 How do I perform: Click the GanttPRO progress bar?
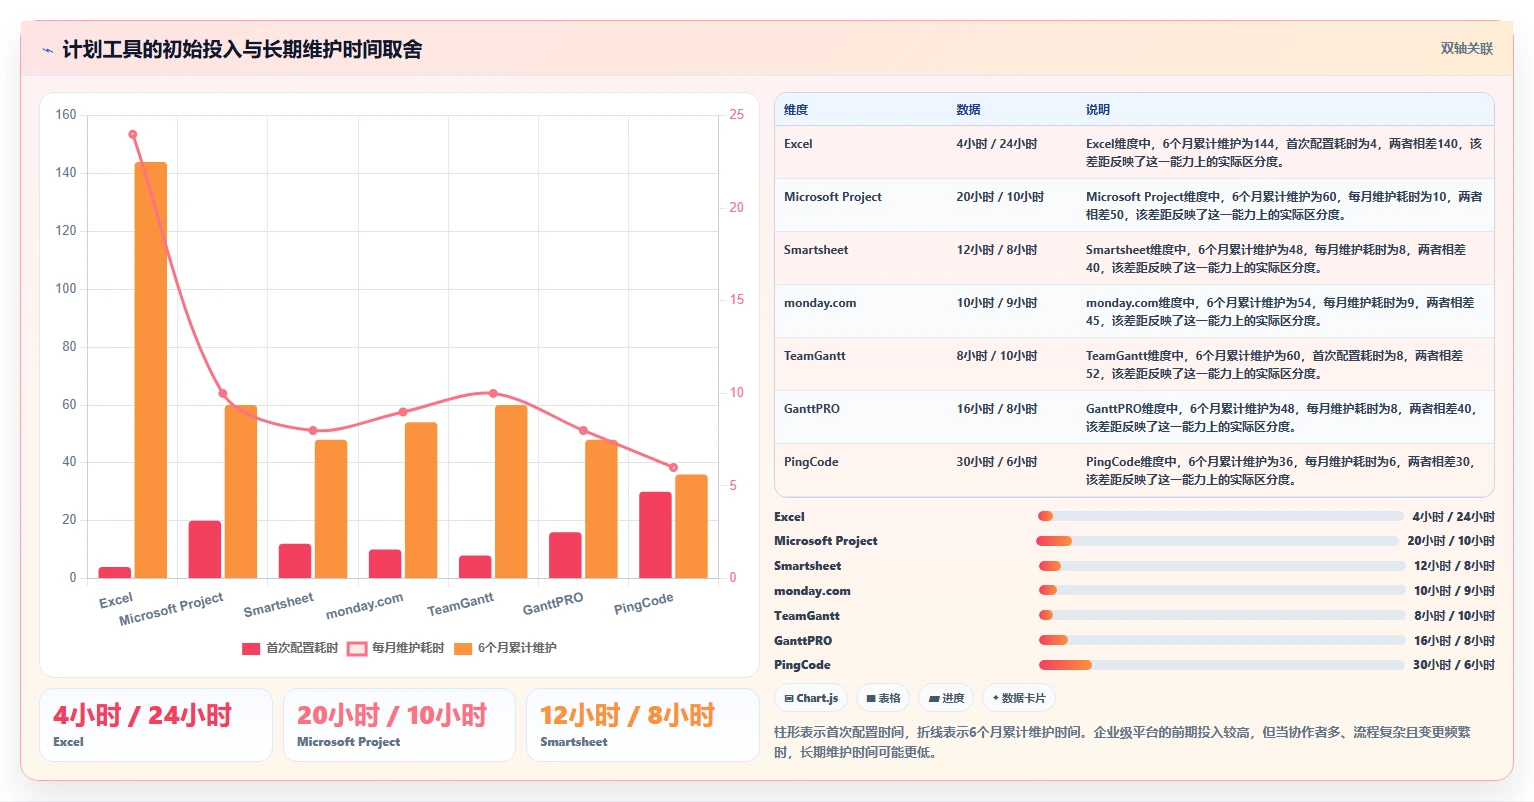click(x=1222, y=640)
